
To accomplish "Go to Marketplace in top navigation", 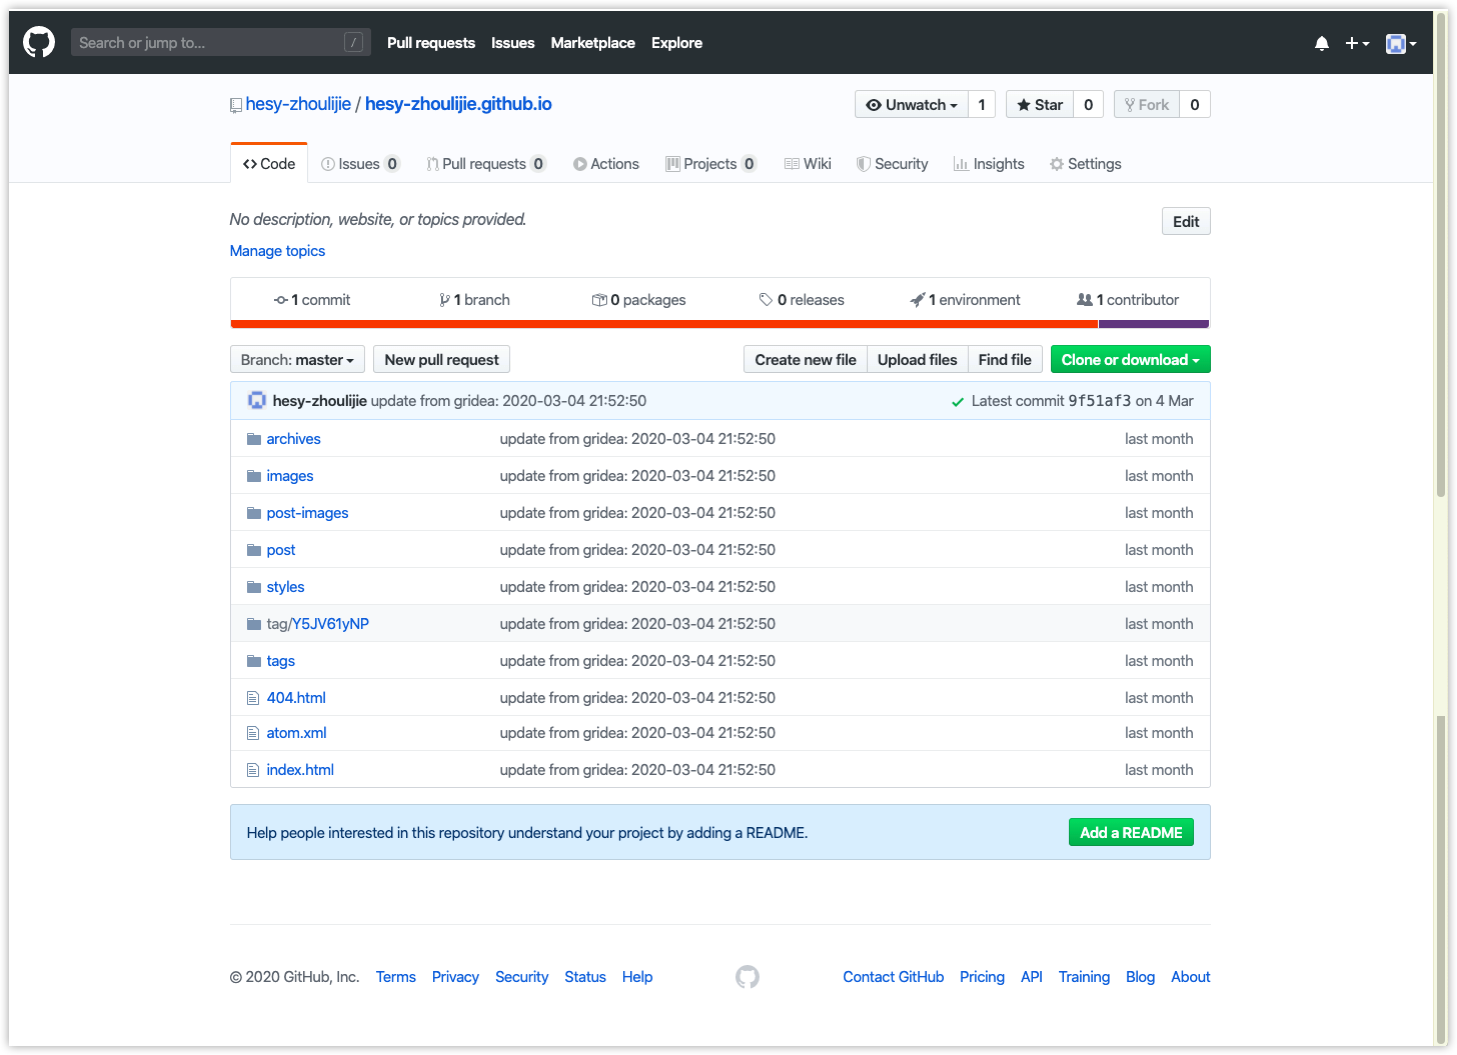I will point(593,43).
